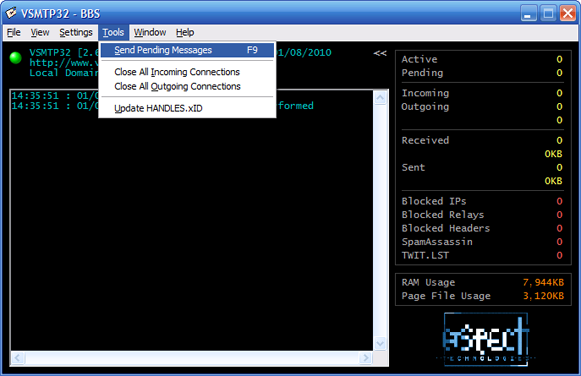
Task: Click the Aspect Technologies logo
Action: 486,339
